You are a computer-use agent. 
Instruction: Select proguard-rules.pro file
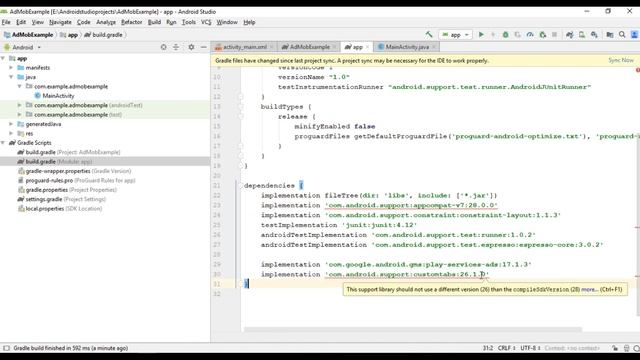(77, 180)
